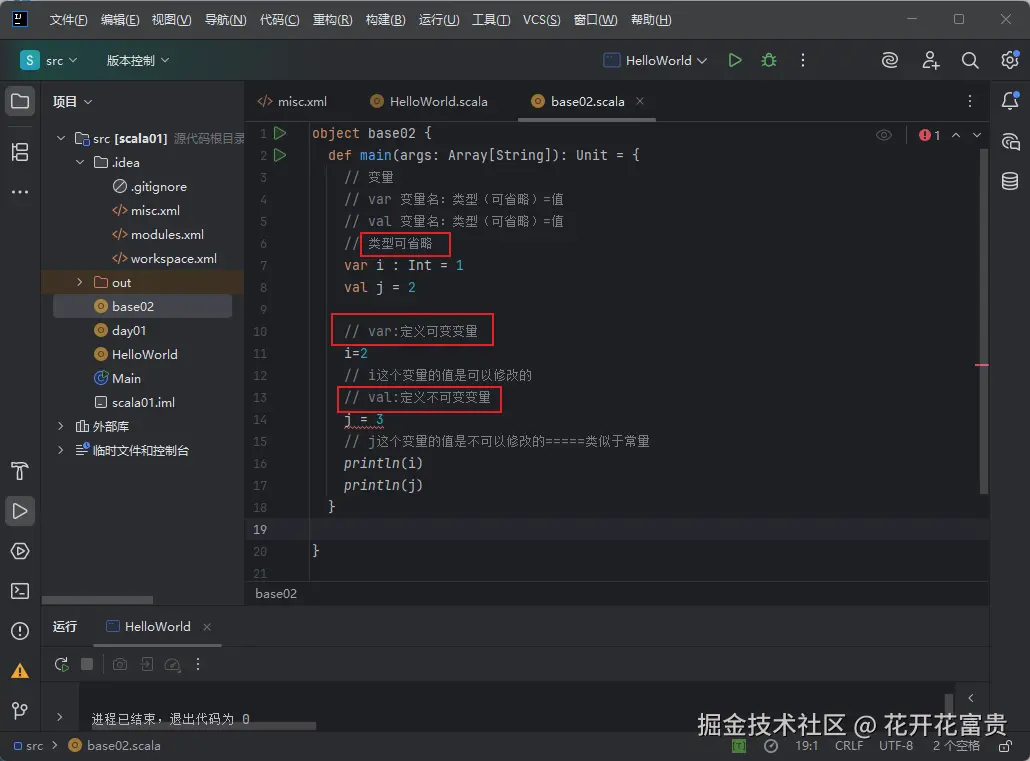Stop the running process square button
Screen dimensions: 1030x761
pos(87,664)
